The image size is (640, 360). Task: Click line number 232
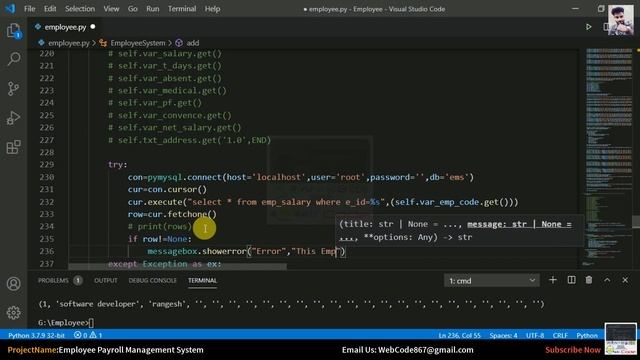pyautogui.click(x=47, y=202)
